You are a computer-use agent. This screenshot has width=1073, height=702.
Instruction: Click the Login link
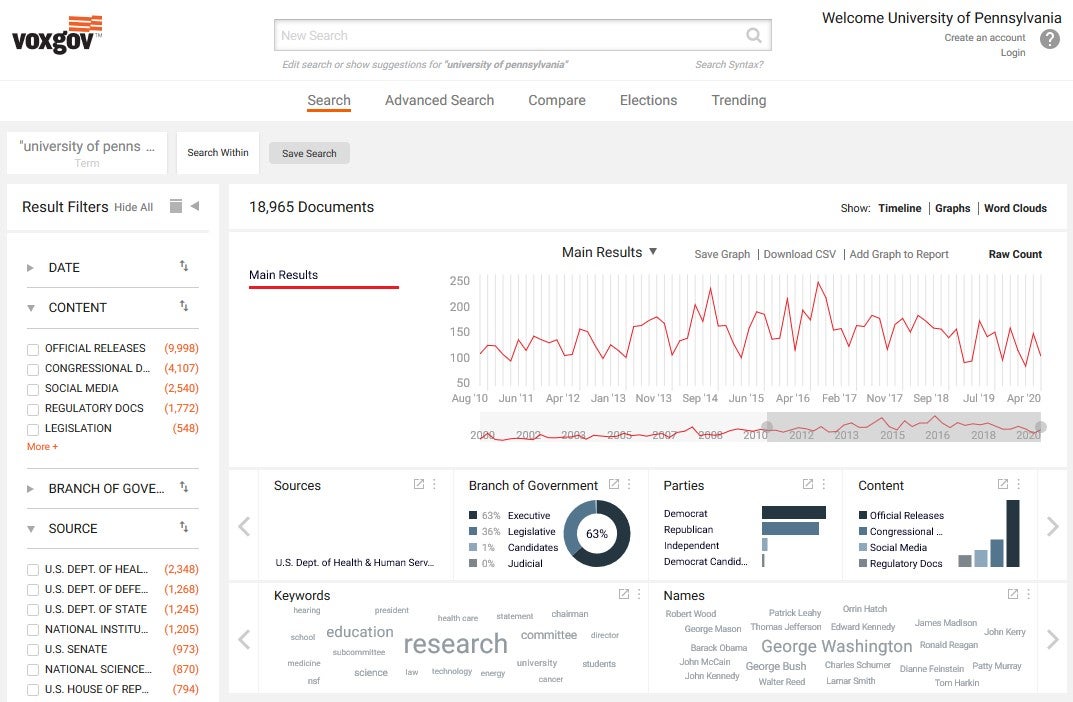(x=1013, y=53)
